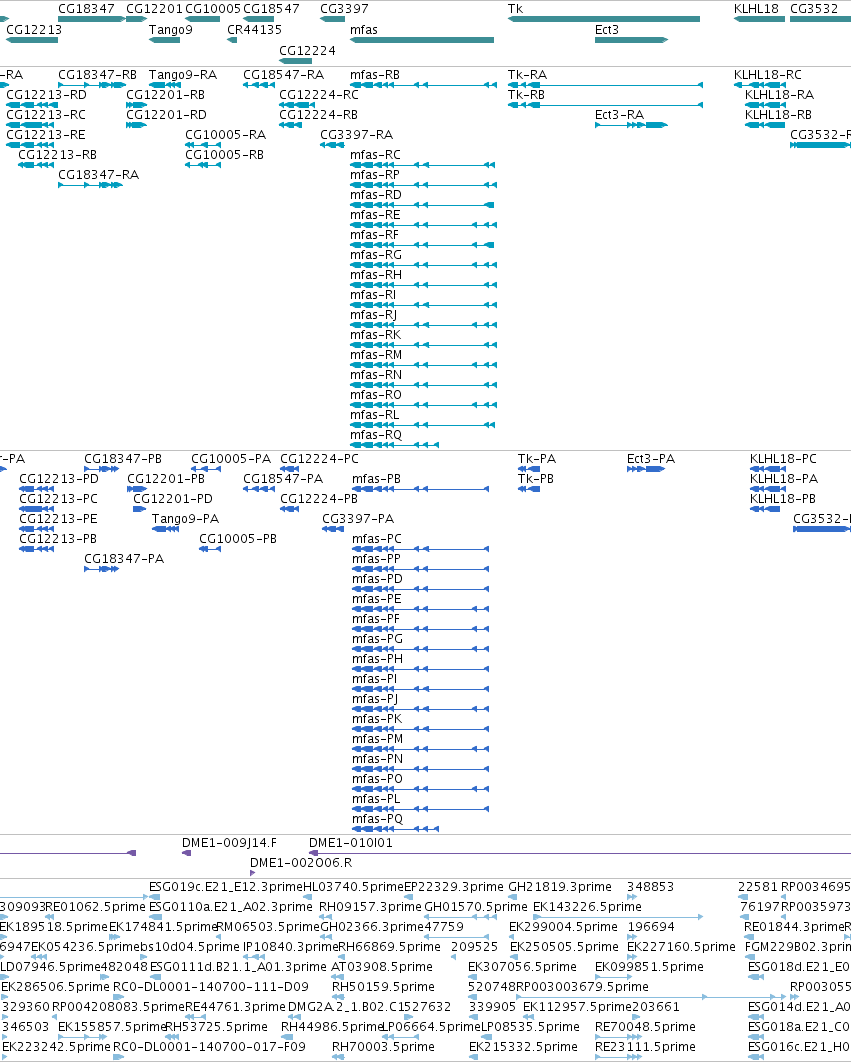This screenshot has width=851, height=1062.
Task: Select EST RH50159.5prime
Action: click(x=383, y=987)
